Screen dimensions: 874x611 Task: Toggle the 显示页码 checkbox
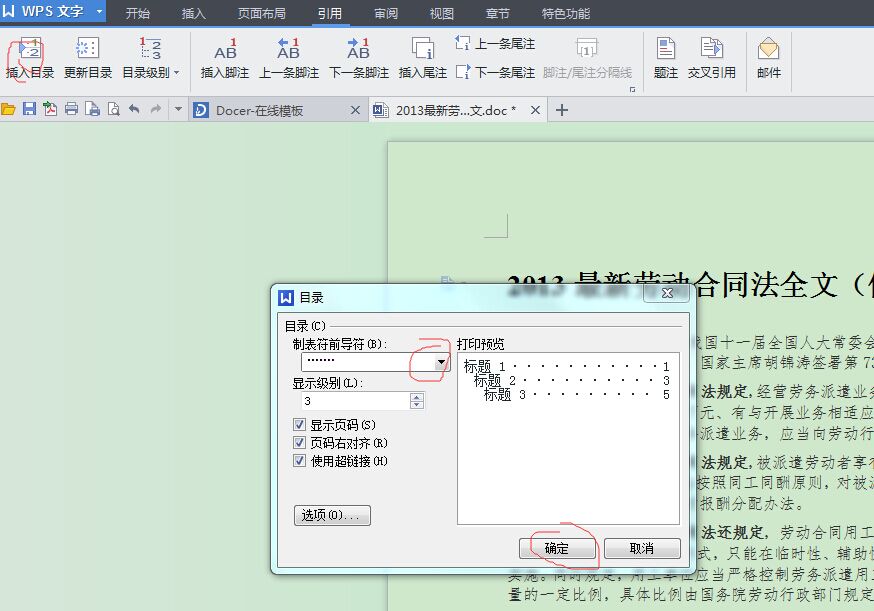(300, 425)
